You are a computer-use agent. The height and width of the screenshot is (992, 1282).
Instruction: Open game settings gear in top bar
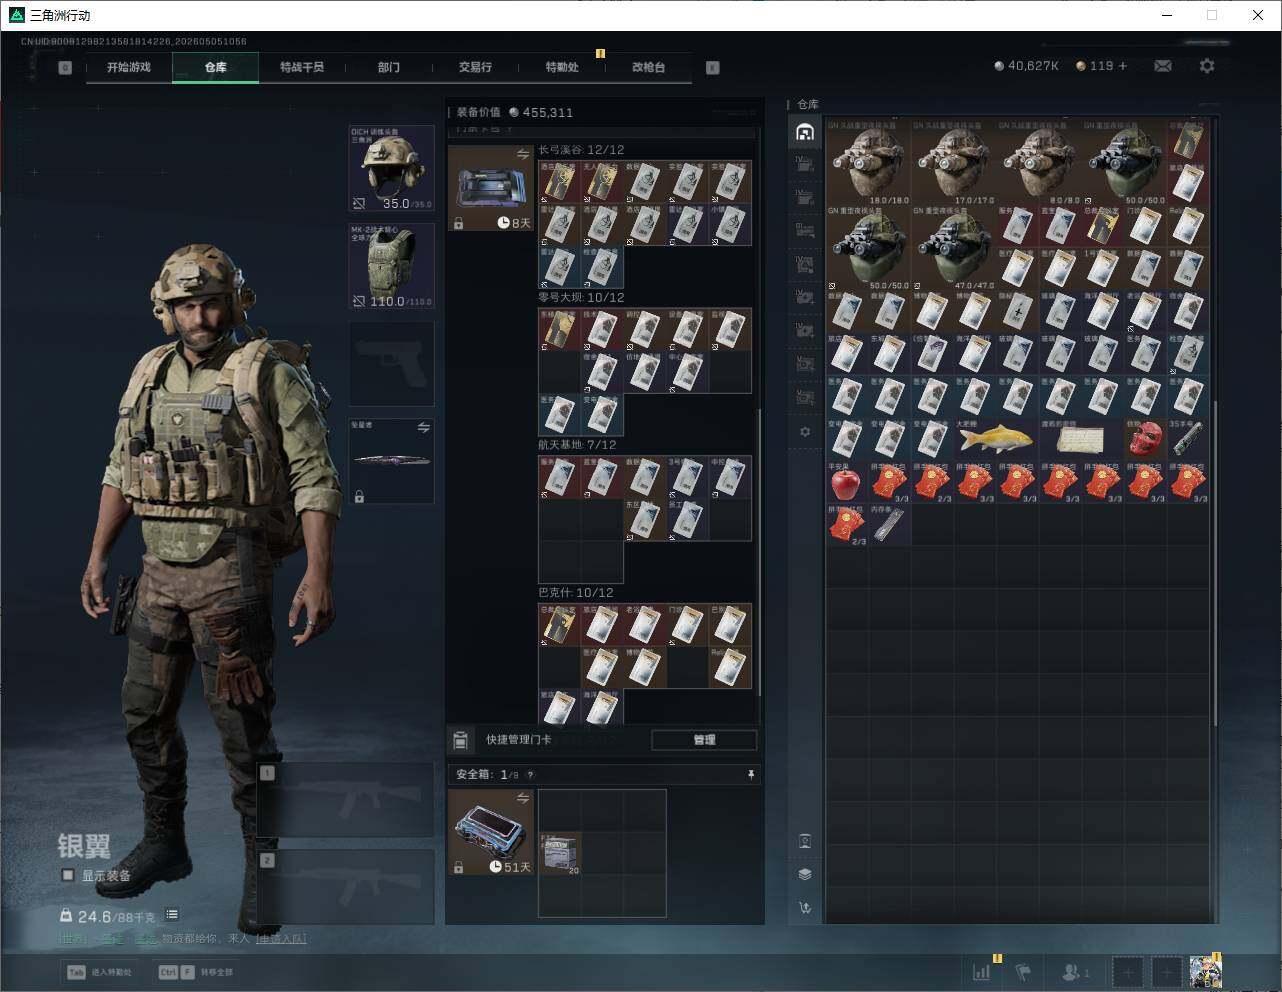pos(1207,66)
